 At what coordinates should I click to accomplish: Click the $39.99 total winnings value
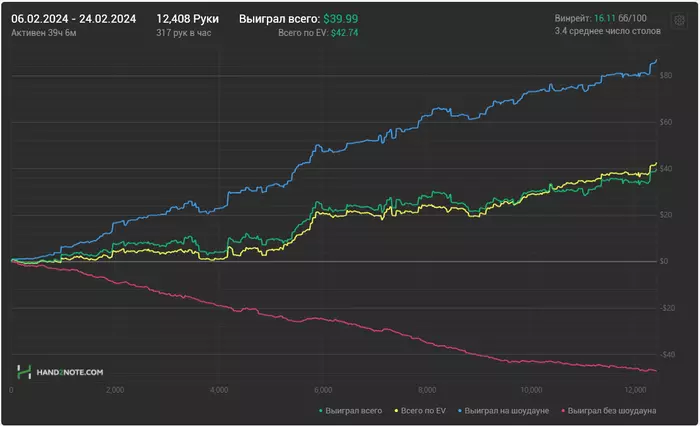pyautogui.click(x=342, y=19)
